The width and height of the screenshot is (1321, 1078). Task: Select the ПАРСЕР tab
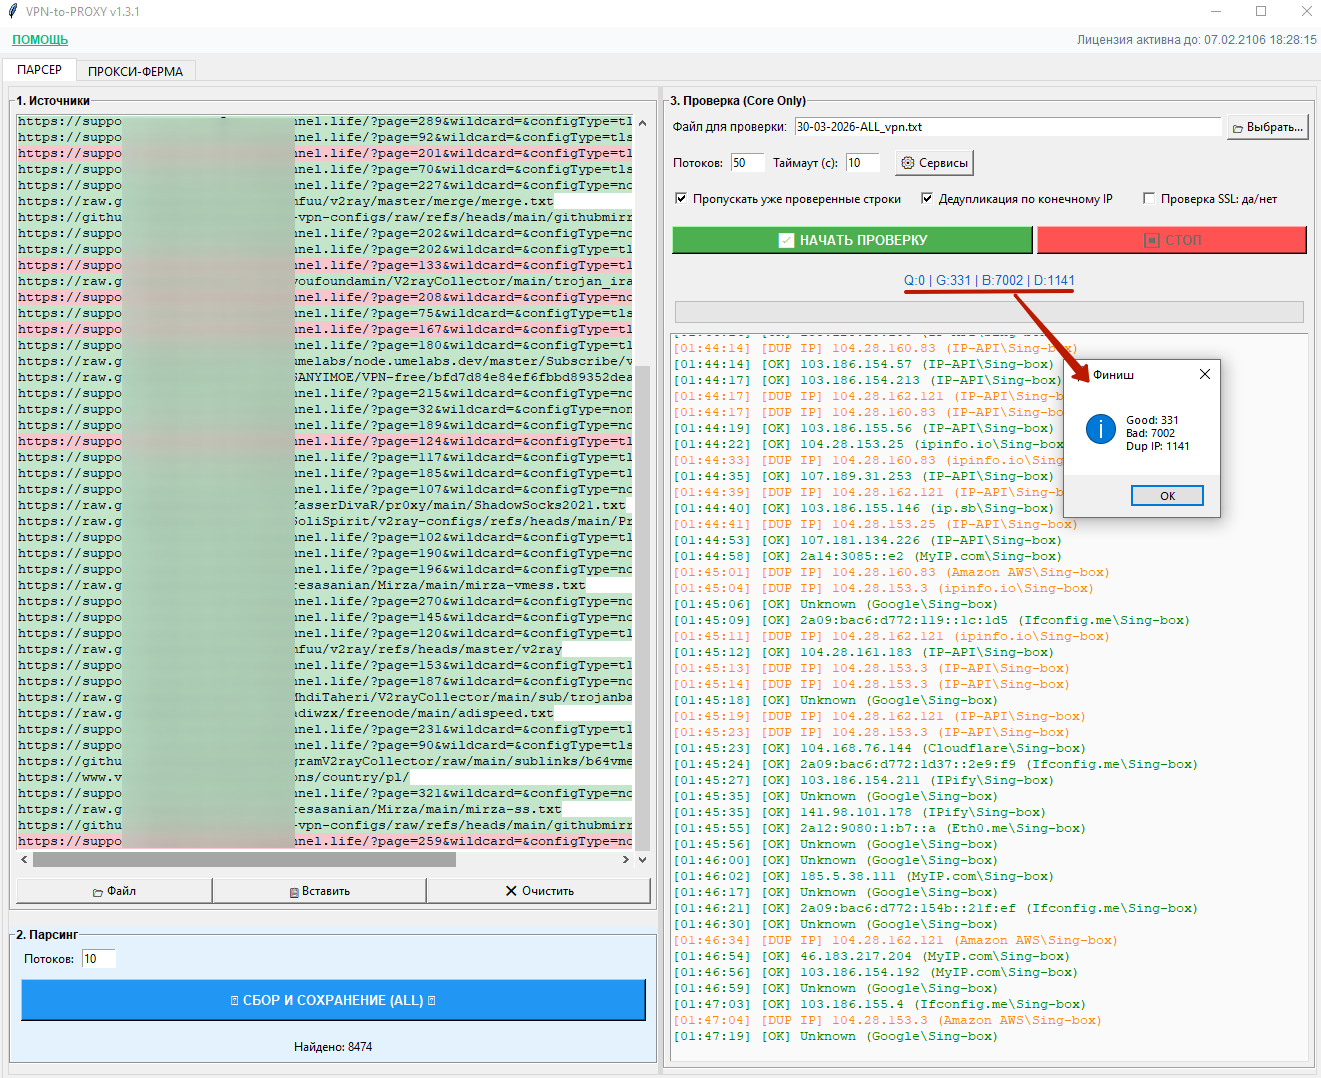pos(39,70)
